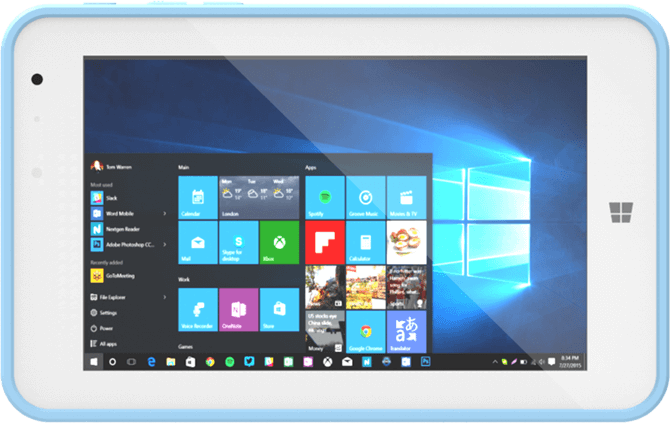The width and height of the screenshot is (670, 423).
Task: Open Task View on taskbar
Action: point(131,362)
